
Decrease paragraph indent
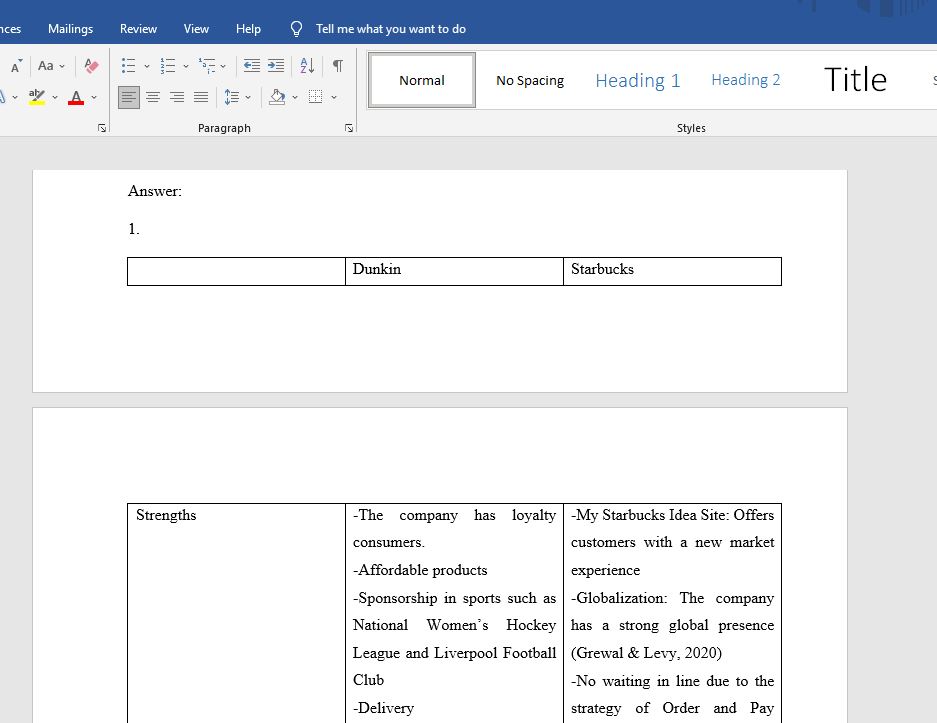coord(252,66)
